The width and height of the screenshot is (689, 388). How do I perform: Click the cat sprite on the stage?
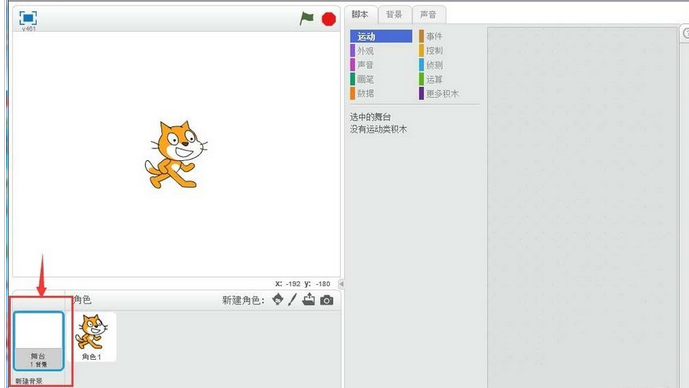point(176,155)
